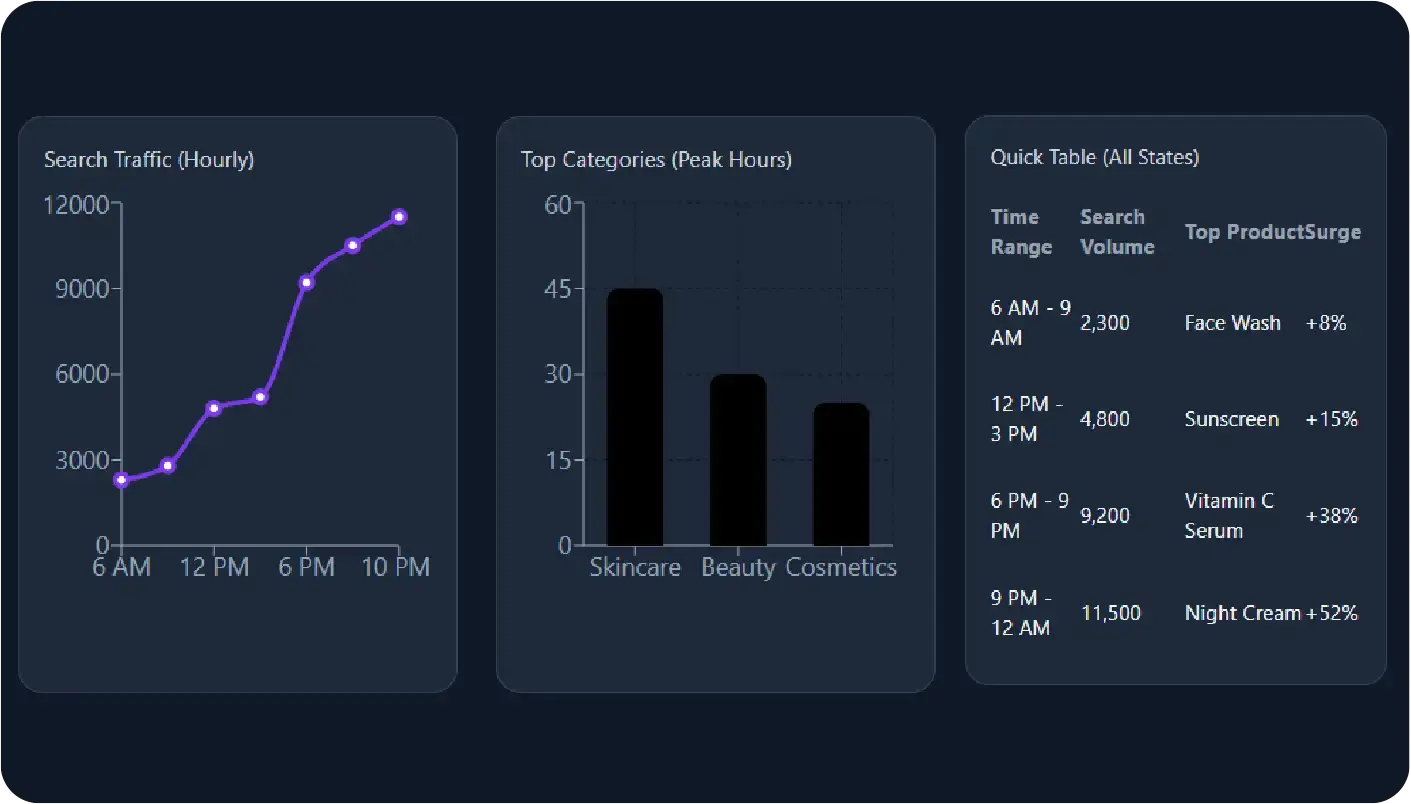This screenshot has height=804, width=1411.
Task: Select the Beauty bar in the chart
Action: (x=738, y=460)
